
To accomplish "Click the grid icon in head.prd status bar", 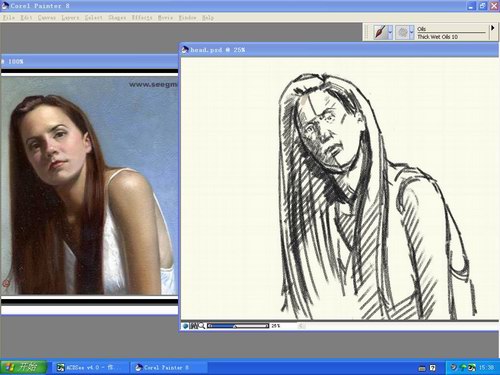I will pyautogui.click(x=193, y=326).
